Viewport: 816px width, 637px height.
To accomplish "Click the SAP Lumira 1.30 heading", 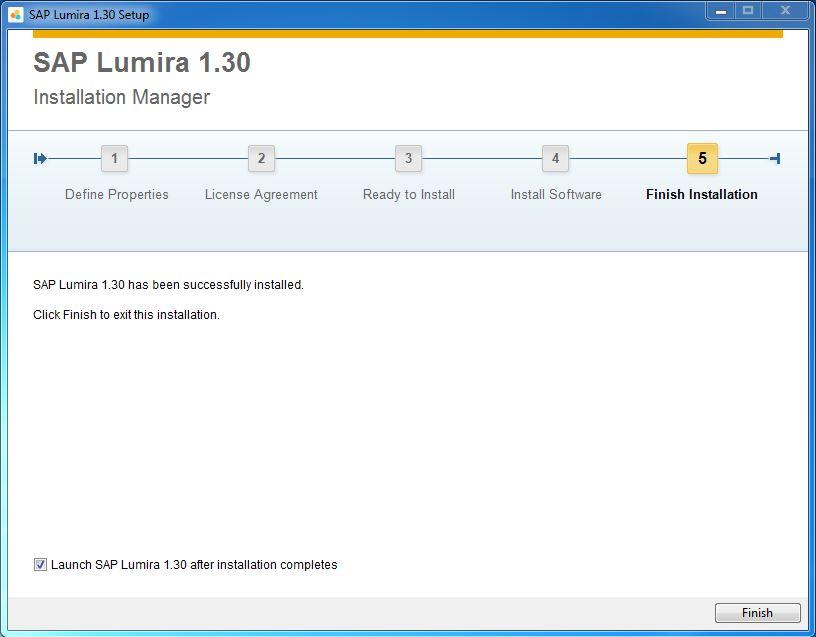I will [142, 62].
